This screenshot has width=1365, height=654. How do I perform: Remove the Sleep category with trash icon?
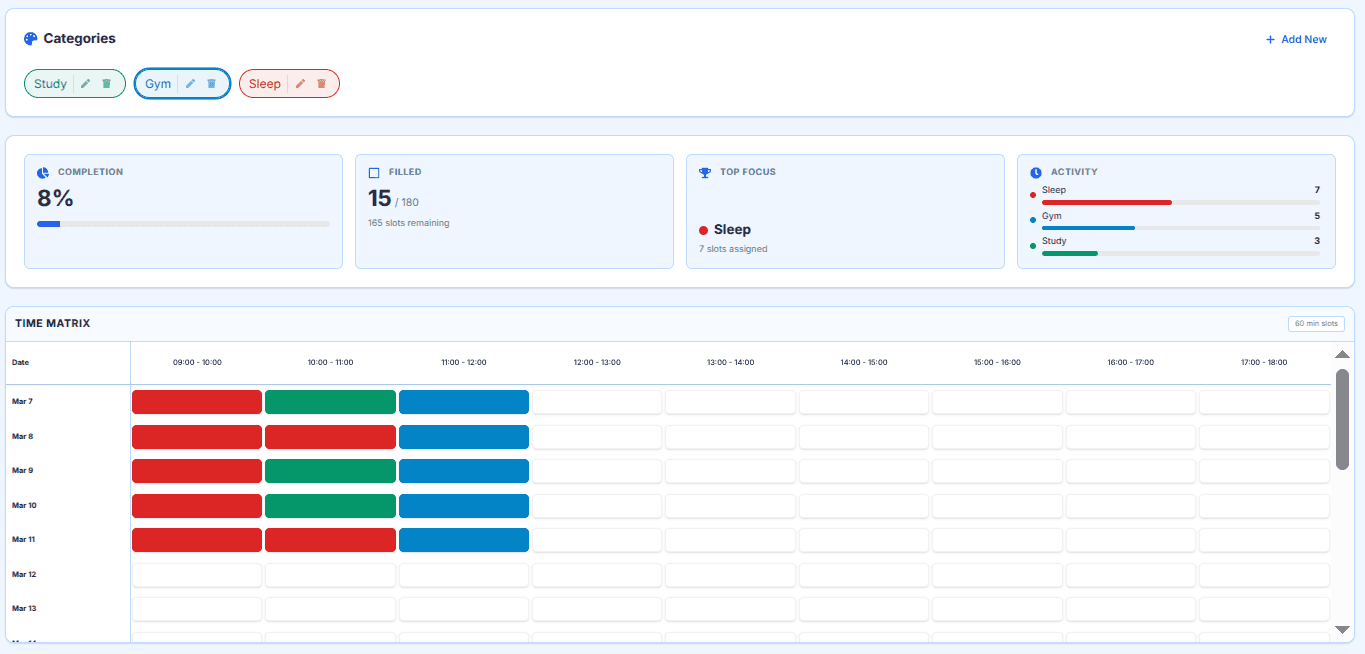[x=321, y=84]
